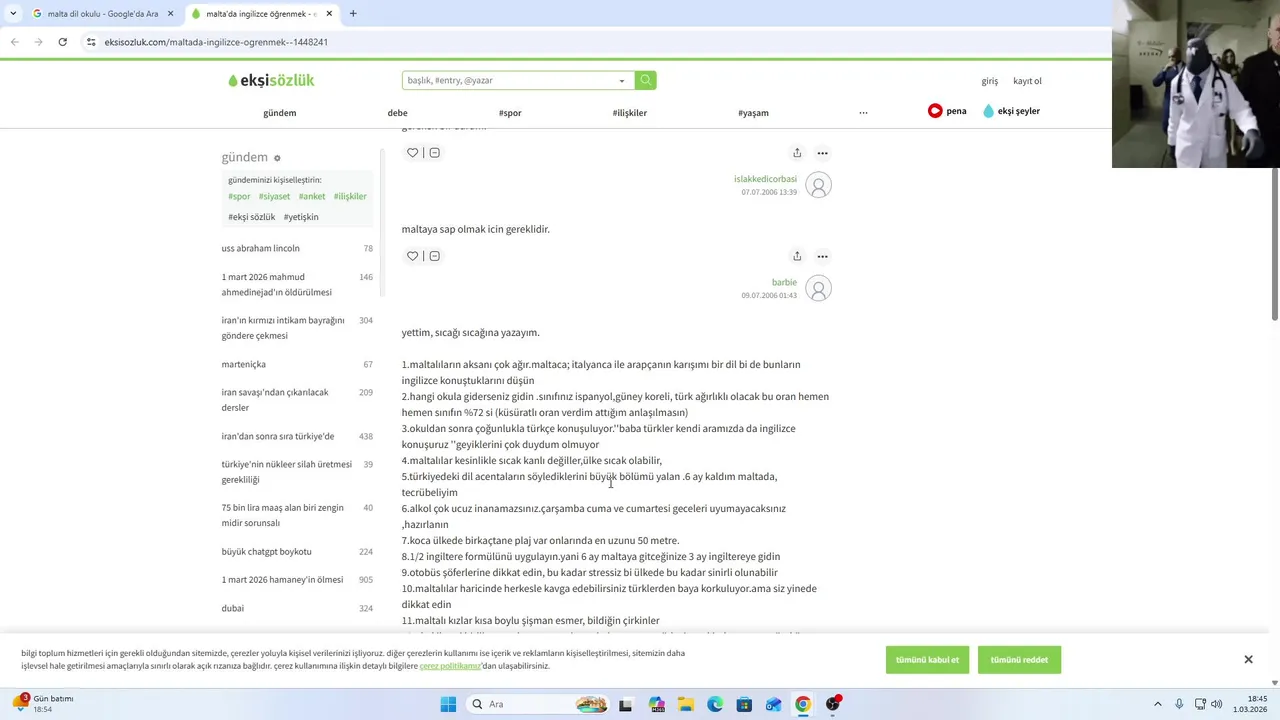This screenshot has width=1280, height=720.
Task: Open entry date 09.07.2006 01:43
Action: [769, 296]
